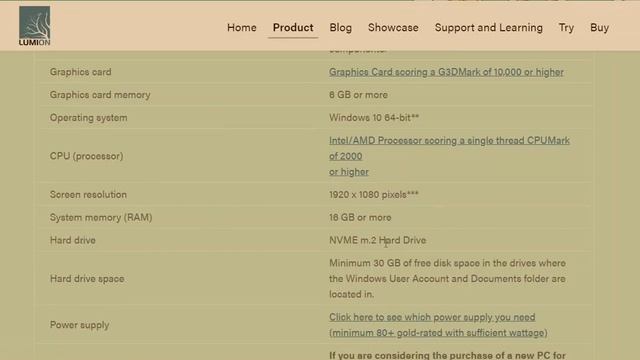Screen dimensions: 640x360
Task: Go to the Home page
Action: point(242,28)
